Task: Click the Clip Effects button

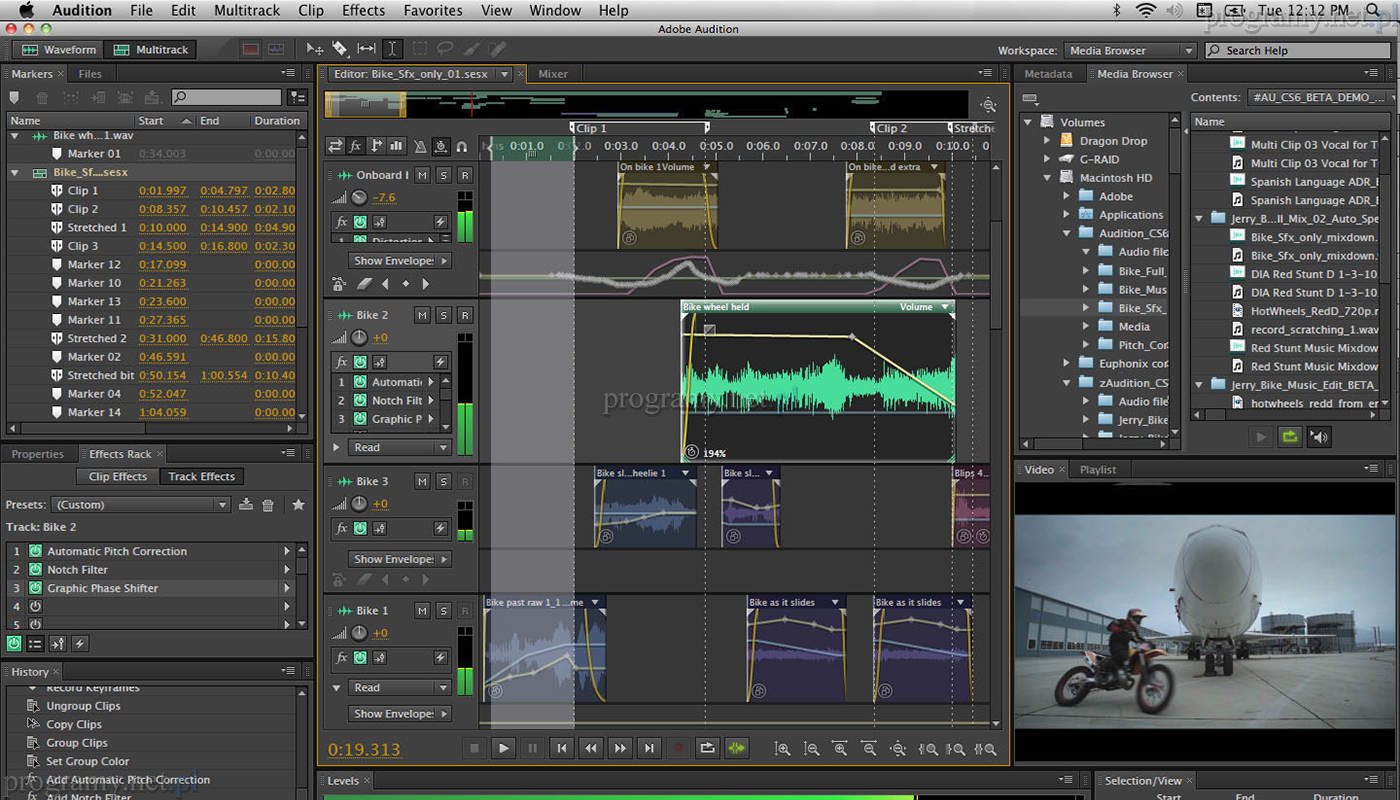Action: [117, 477]
